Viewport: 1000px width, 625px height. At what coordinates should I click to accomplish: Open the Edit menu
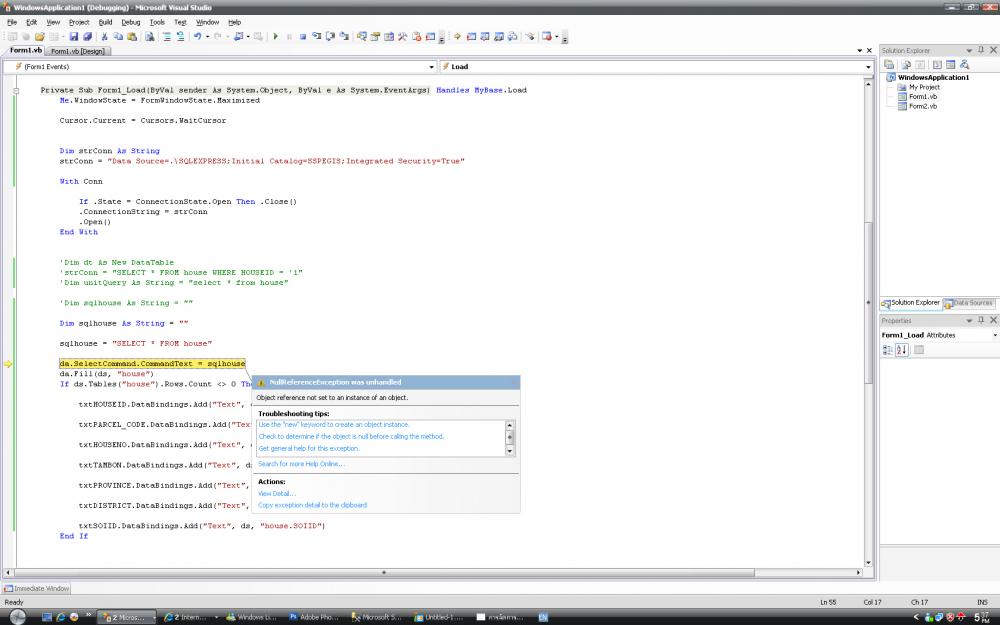click(x=31, y=22)
